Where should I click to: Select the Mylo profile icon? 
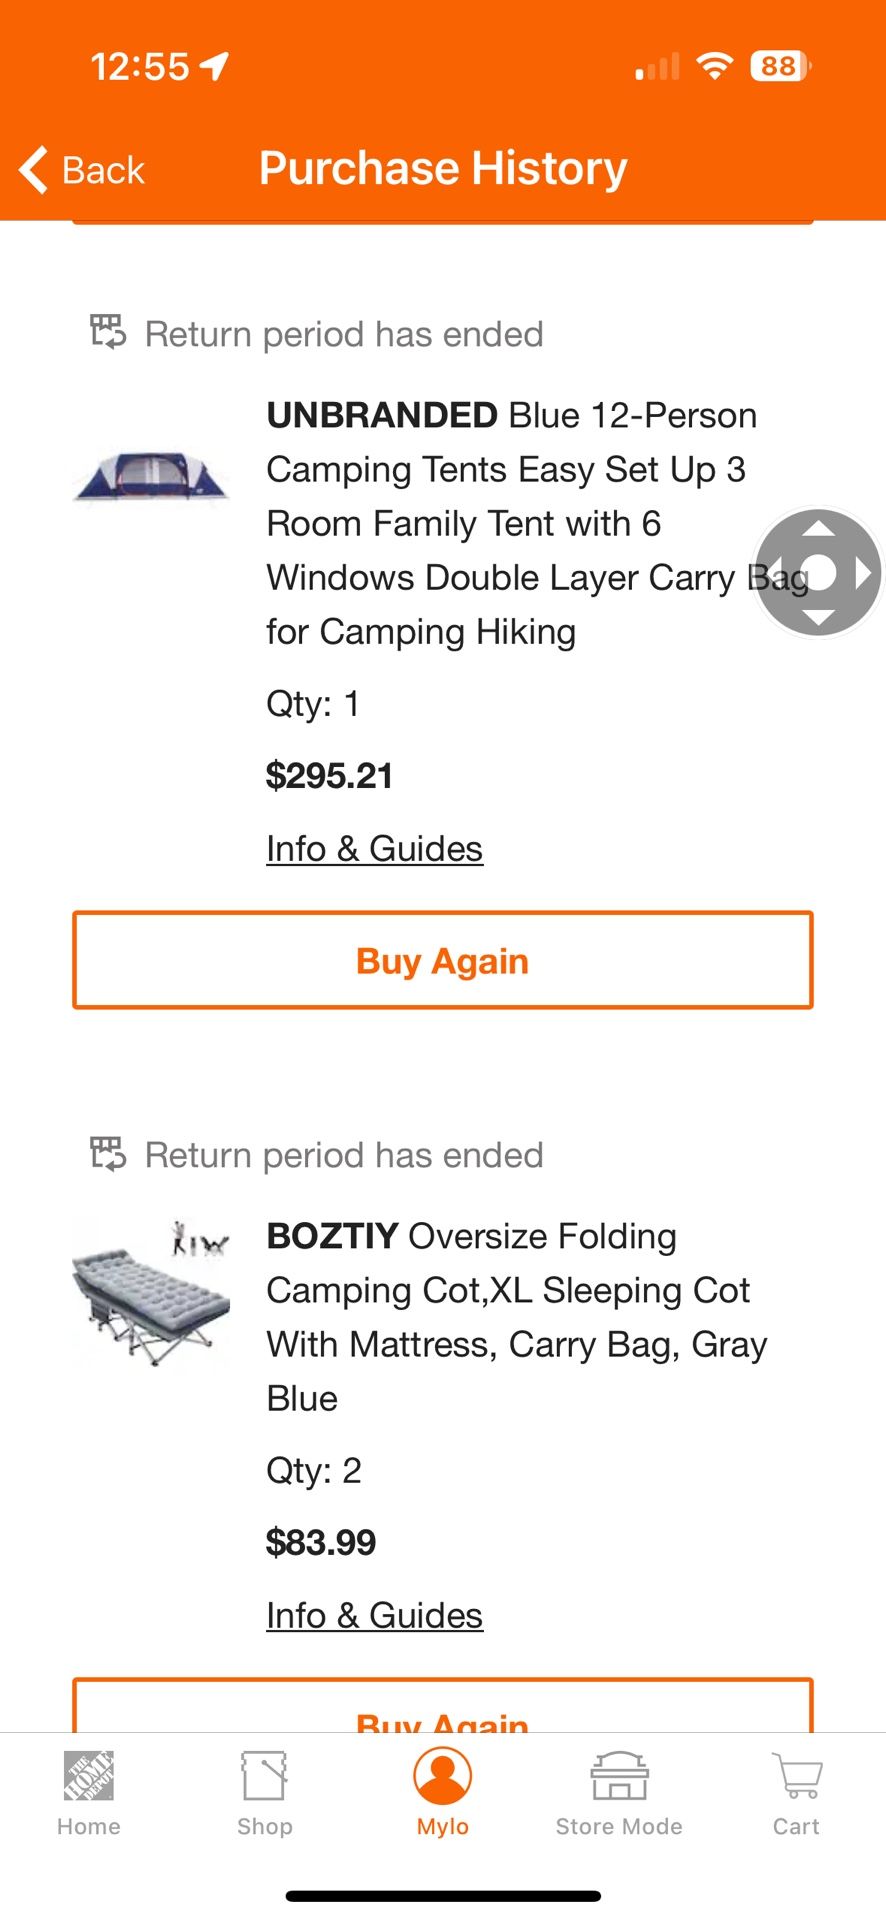(442, 1776)
